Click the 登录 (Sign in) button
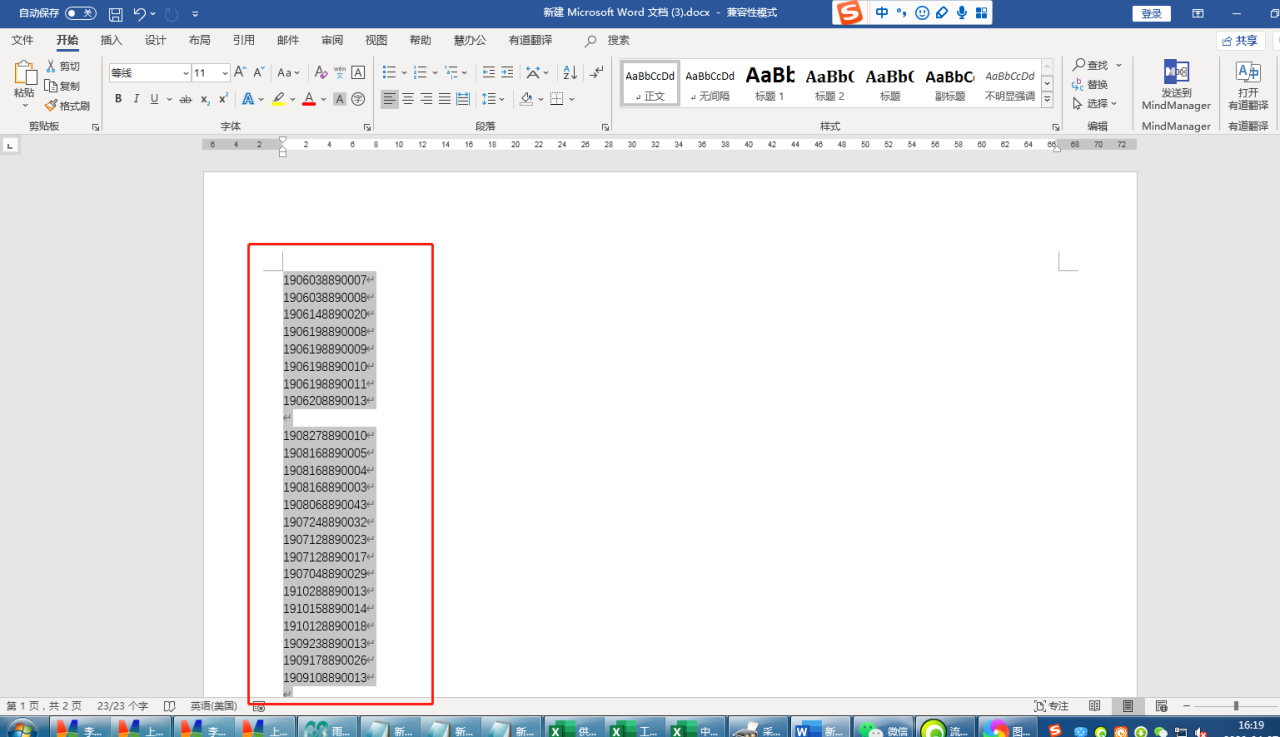The width and height of the screenshot is (1280, 737). click(x=1151, y=13)
